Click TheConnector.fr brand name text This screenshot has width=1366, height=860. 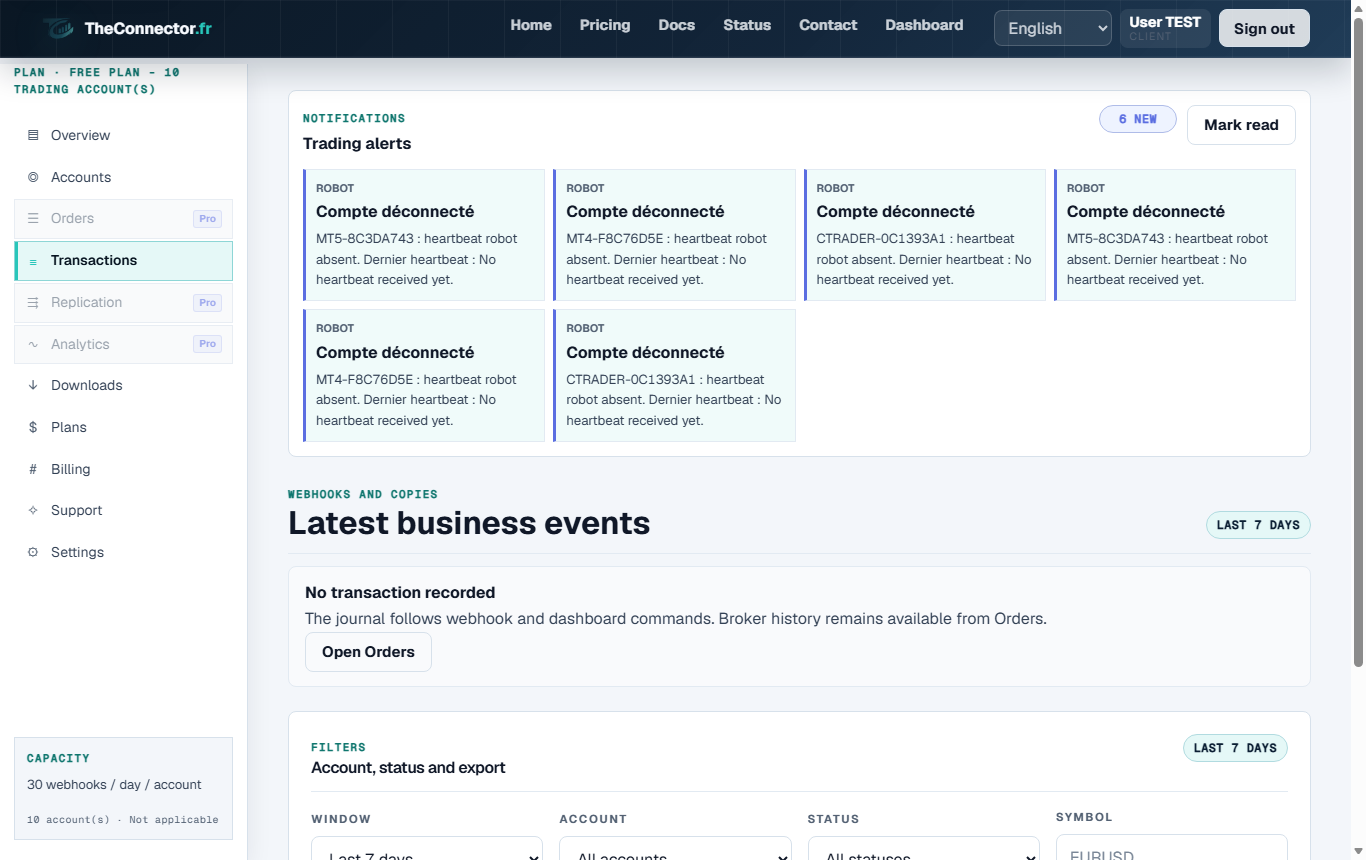point(148,28)
